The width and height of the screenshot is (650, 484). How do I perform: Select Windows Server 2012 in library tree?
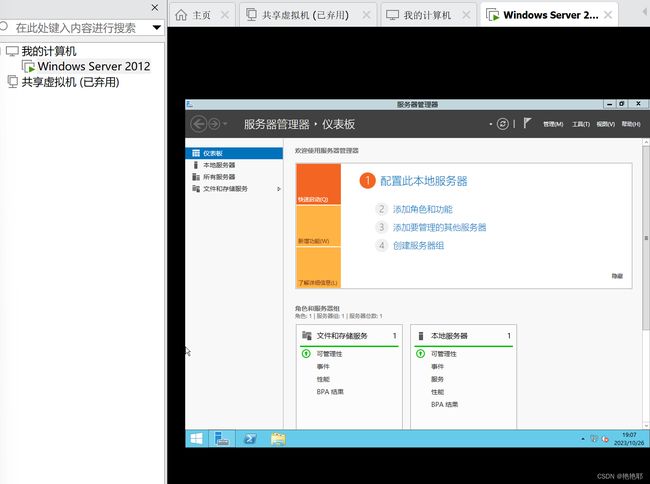click(x=94, y=66)
